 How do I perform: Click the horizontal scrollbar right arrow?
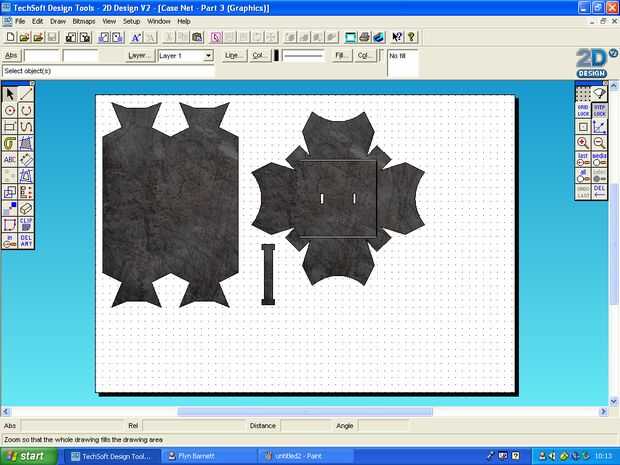tap(603, 412)
